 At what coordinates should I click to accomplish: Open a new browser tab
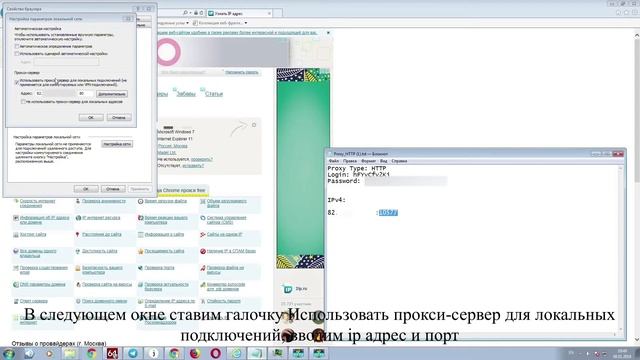(278, 13)
